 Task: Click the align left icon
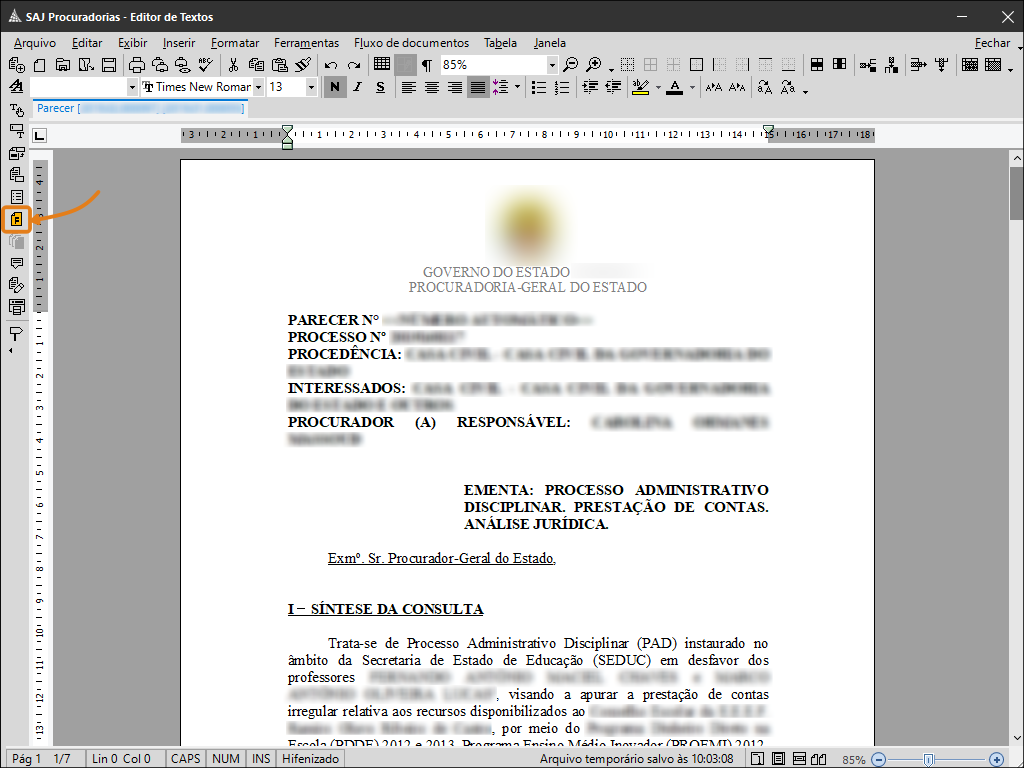tap(408, 87)
